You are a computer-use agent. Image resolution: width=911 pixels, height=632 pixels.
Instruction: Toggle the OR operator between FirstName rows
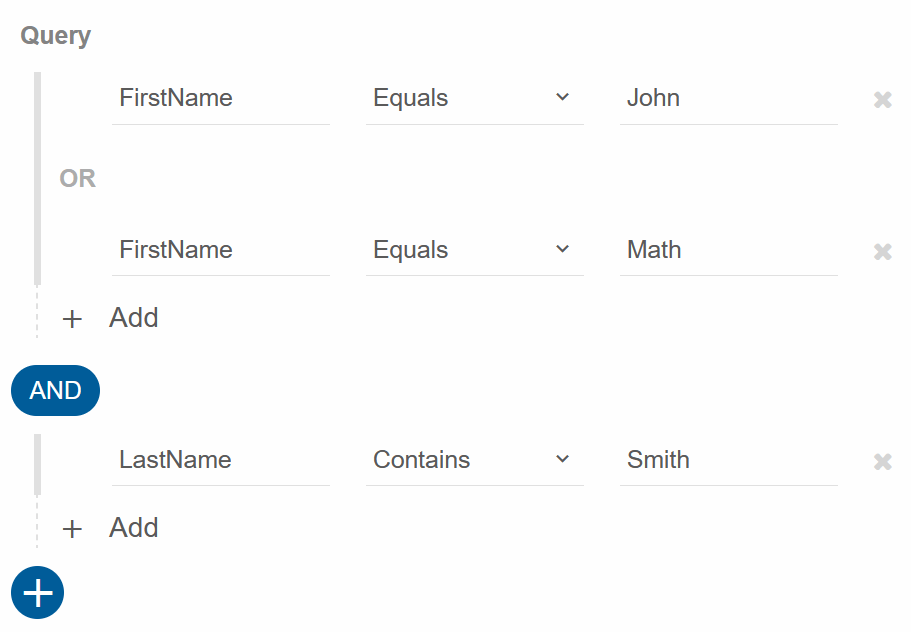[x=77, y=178]
